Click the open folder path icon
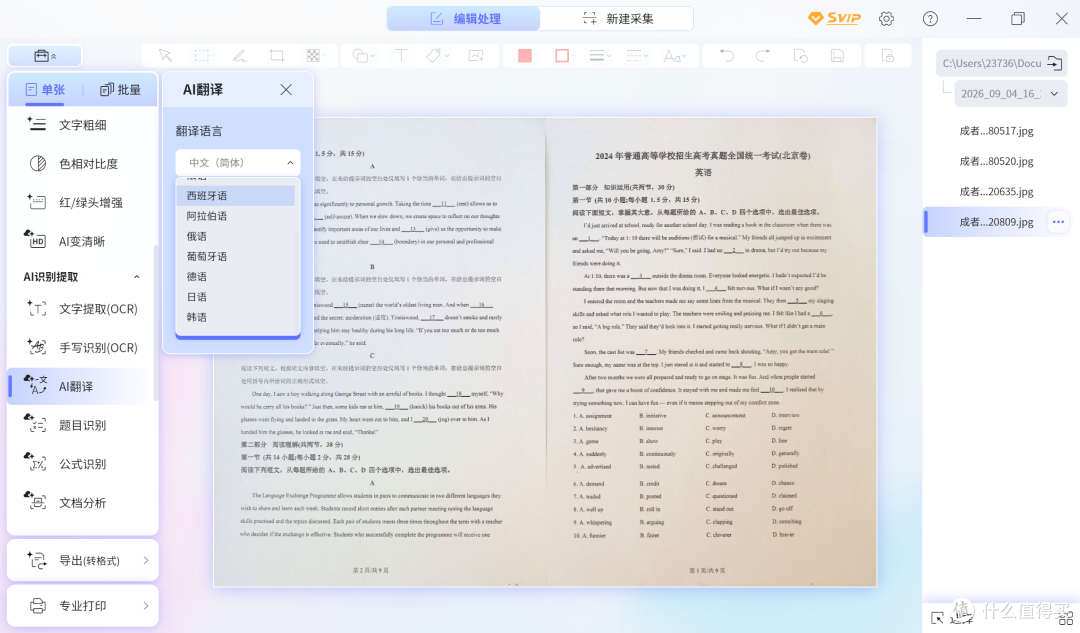This screenshot has height=633, width=1080. [1055, 63]
